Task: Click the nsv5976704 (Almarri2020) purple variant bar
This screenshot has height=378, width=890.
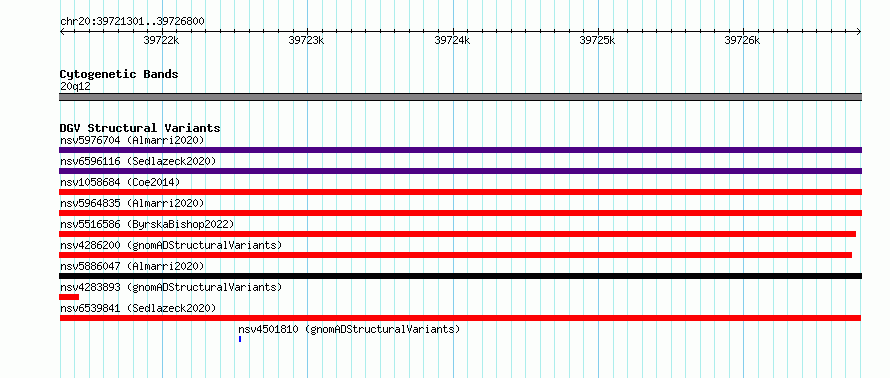Action: [x=460, y=150]
